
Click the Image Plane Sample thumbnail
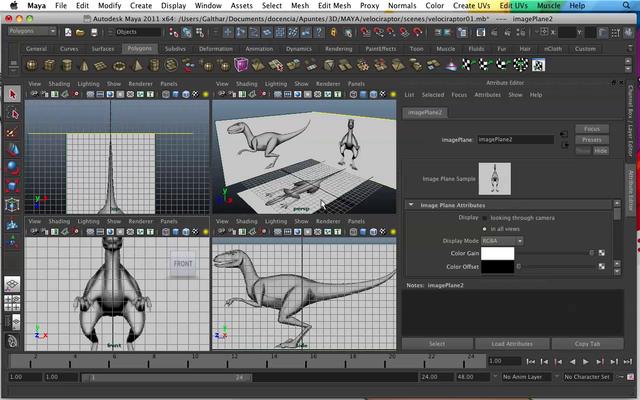(494, 179)
